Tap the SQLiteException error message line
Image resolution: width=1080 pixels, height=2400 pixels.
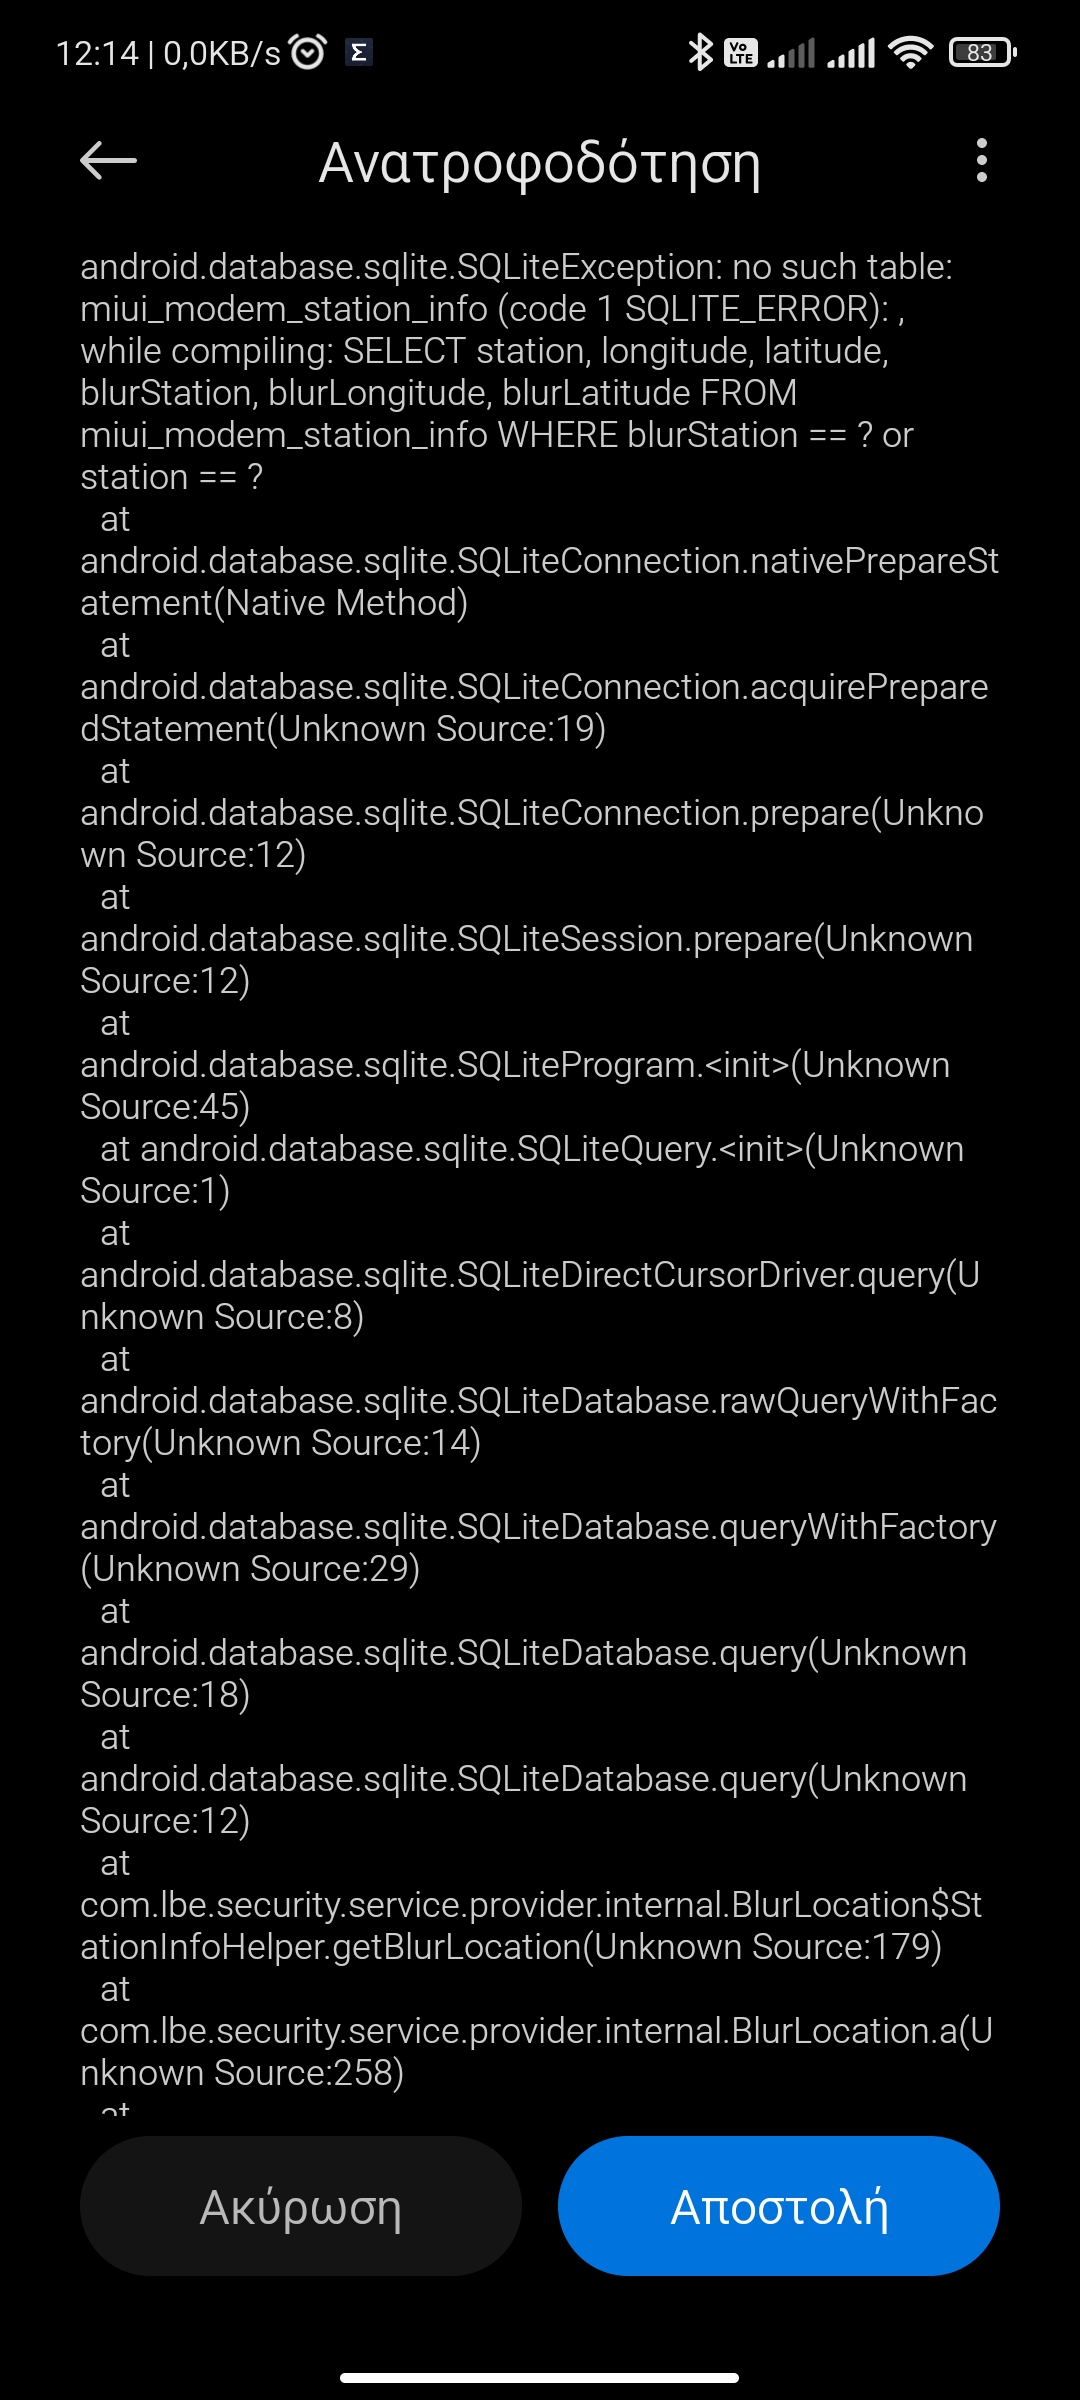tap(516, 268)
